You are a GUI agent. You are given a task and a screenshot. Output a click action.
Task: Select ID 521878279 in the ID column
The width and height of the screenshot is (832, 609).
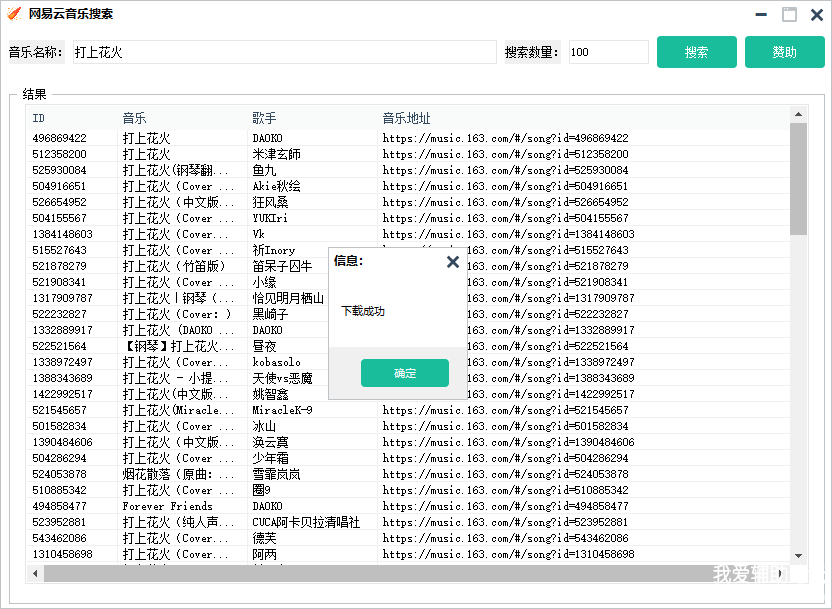point(59,266)
